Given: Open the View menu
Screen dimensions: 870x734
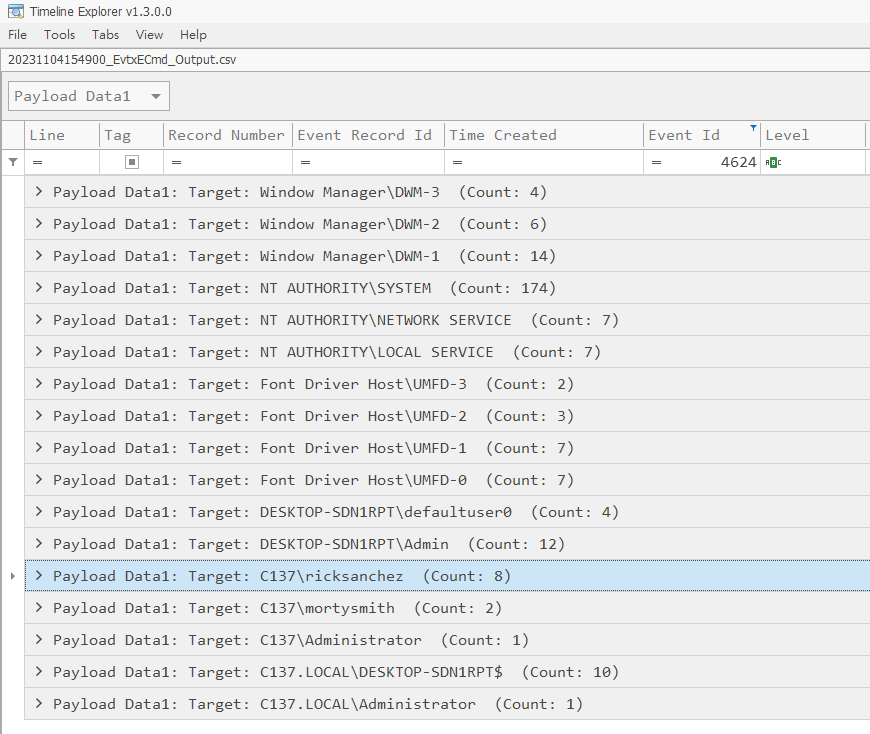Looking at the screenshot, I should pos(149,35).
